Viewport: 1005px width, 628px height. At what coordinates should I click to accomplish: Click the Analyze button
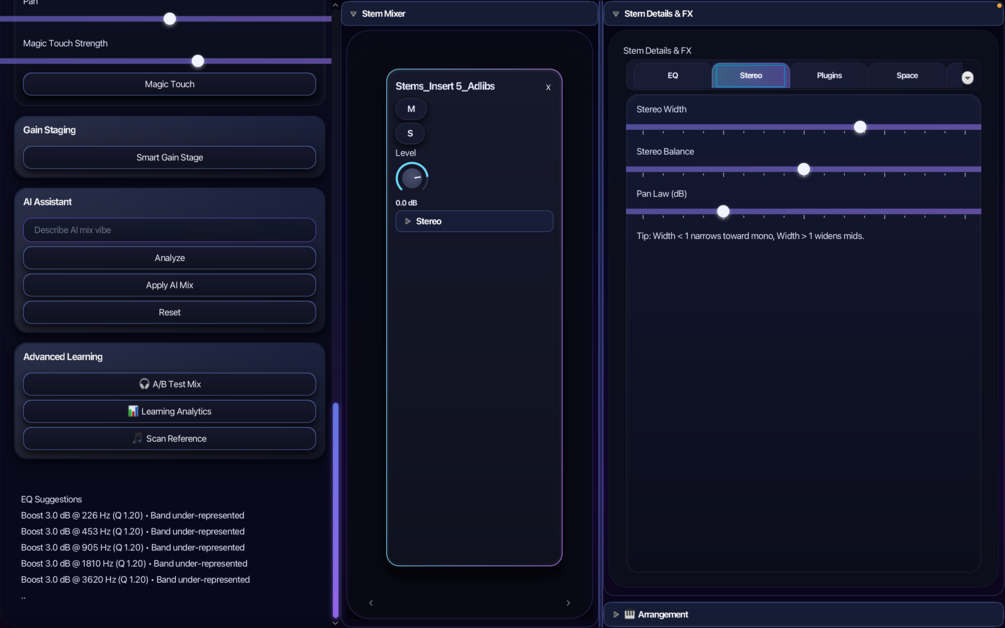pyautogui.click(x=169, y=258)
